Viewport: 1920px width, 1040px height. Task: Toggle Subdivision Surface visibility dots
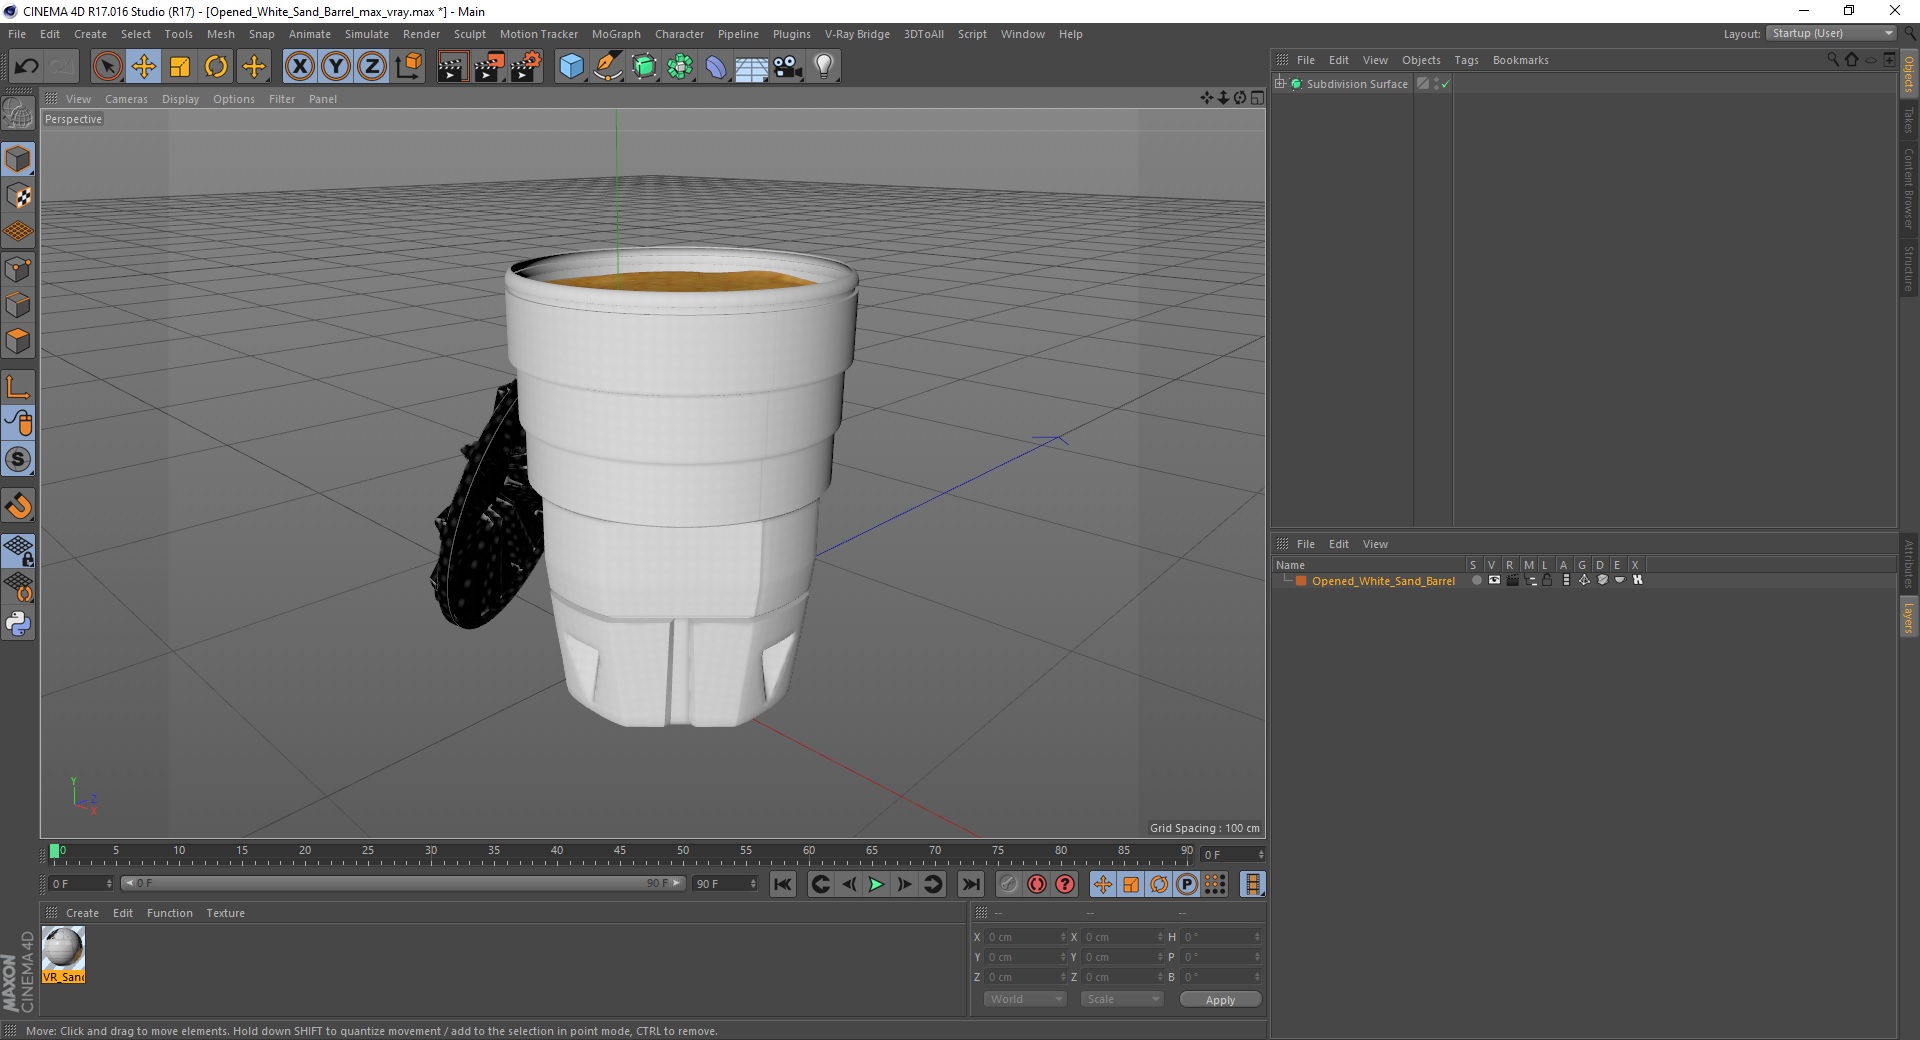pos(1437,84)
